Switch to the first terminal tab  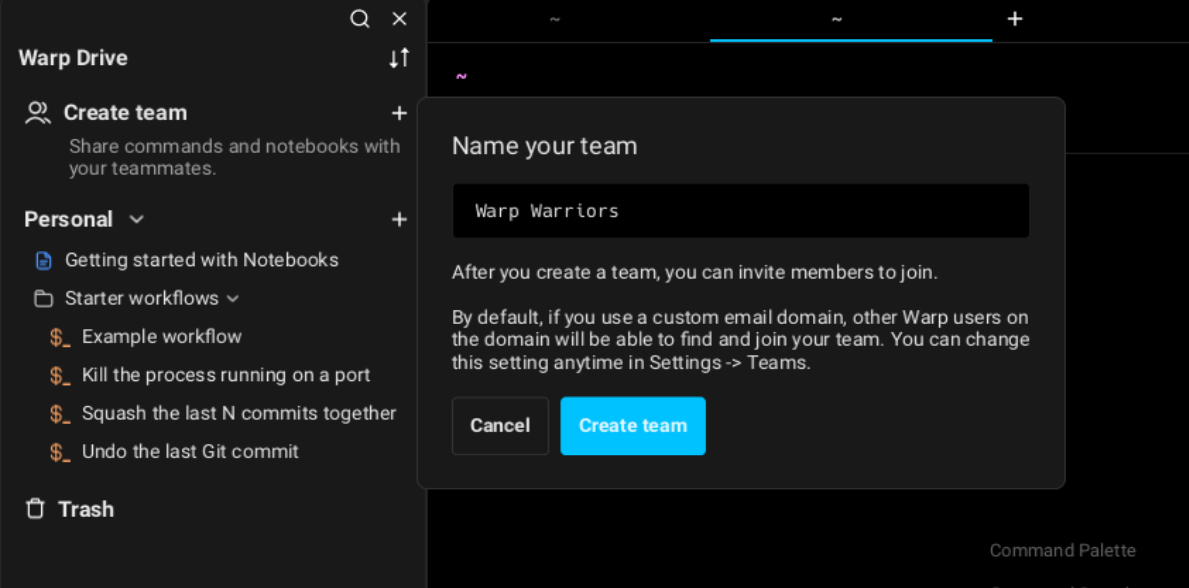[x=555, y=20]
